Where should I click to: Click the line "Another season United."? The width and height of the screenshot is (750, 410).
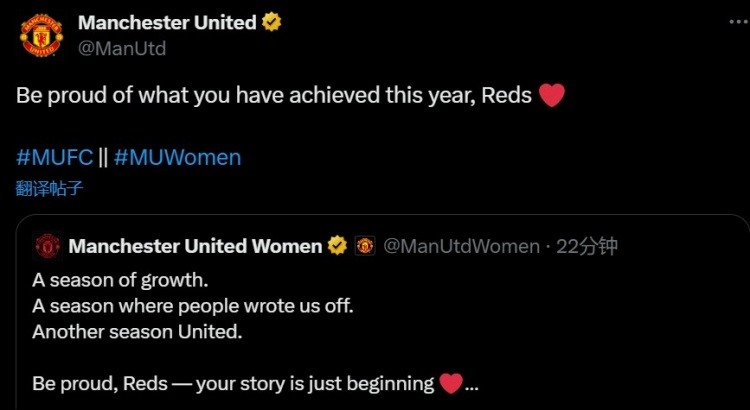(137, 330)
